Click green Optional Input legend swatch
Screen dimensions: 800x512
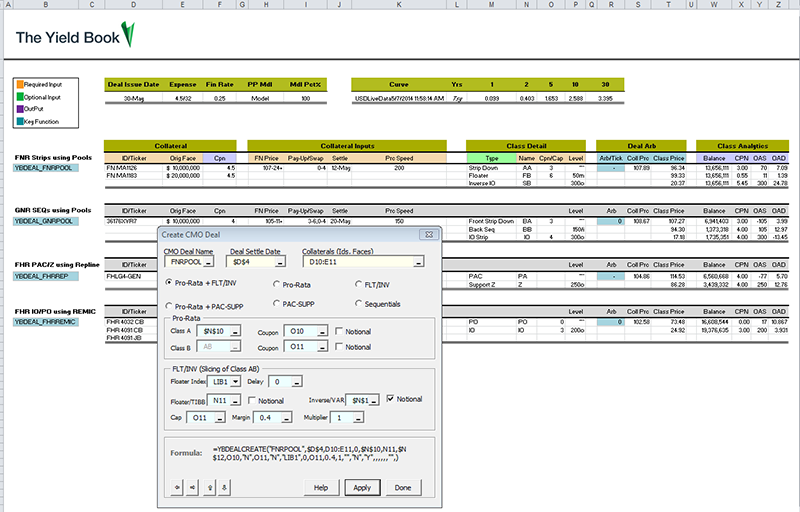click(20, 97)
